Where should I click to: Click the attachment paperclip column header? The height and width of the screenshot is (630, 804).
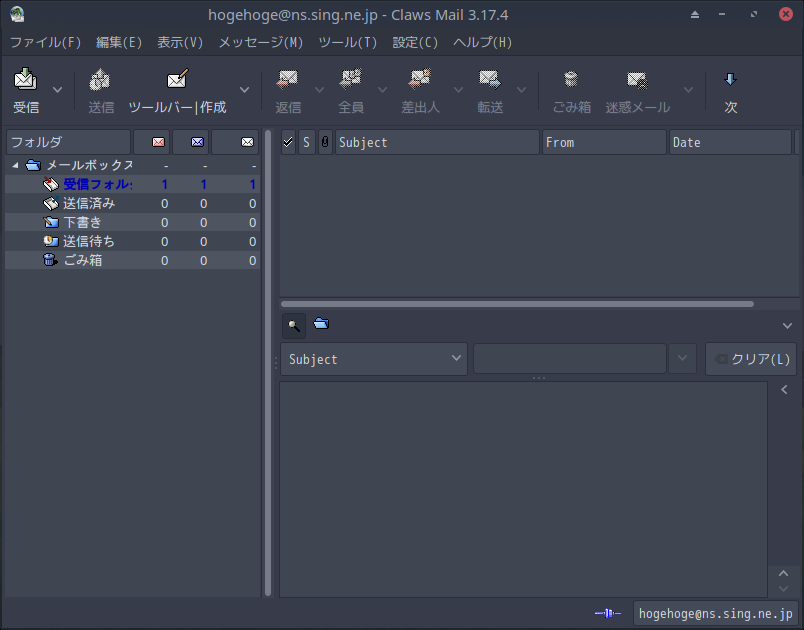point(325,142)
